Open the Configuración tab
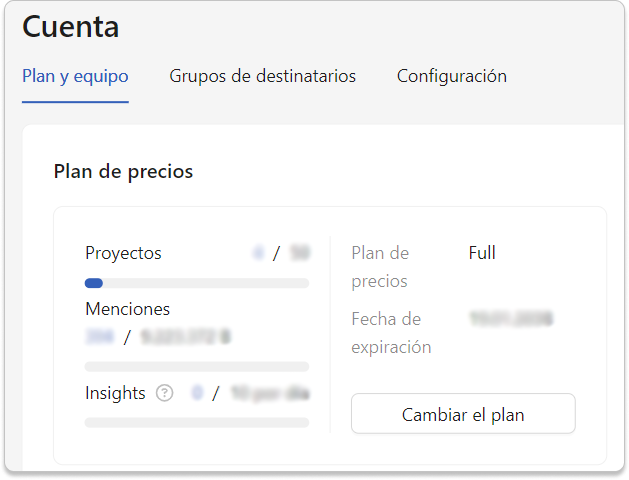Viewport: 629px width, 480px height. pyautogui.click(x=452, y=76)
